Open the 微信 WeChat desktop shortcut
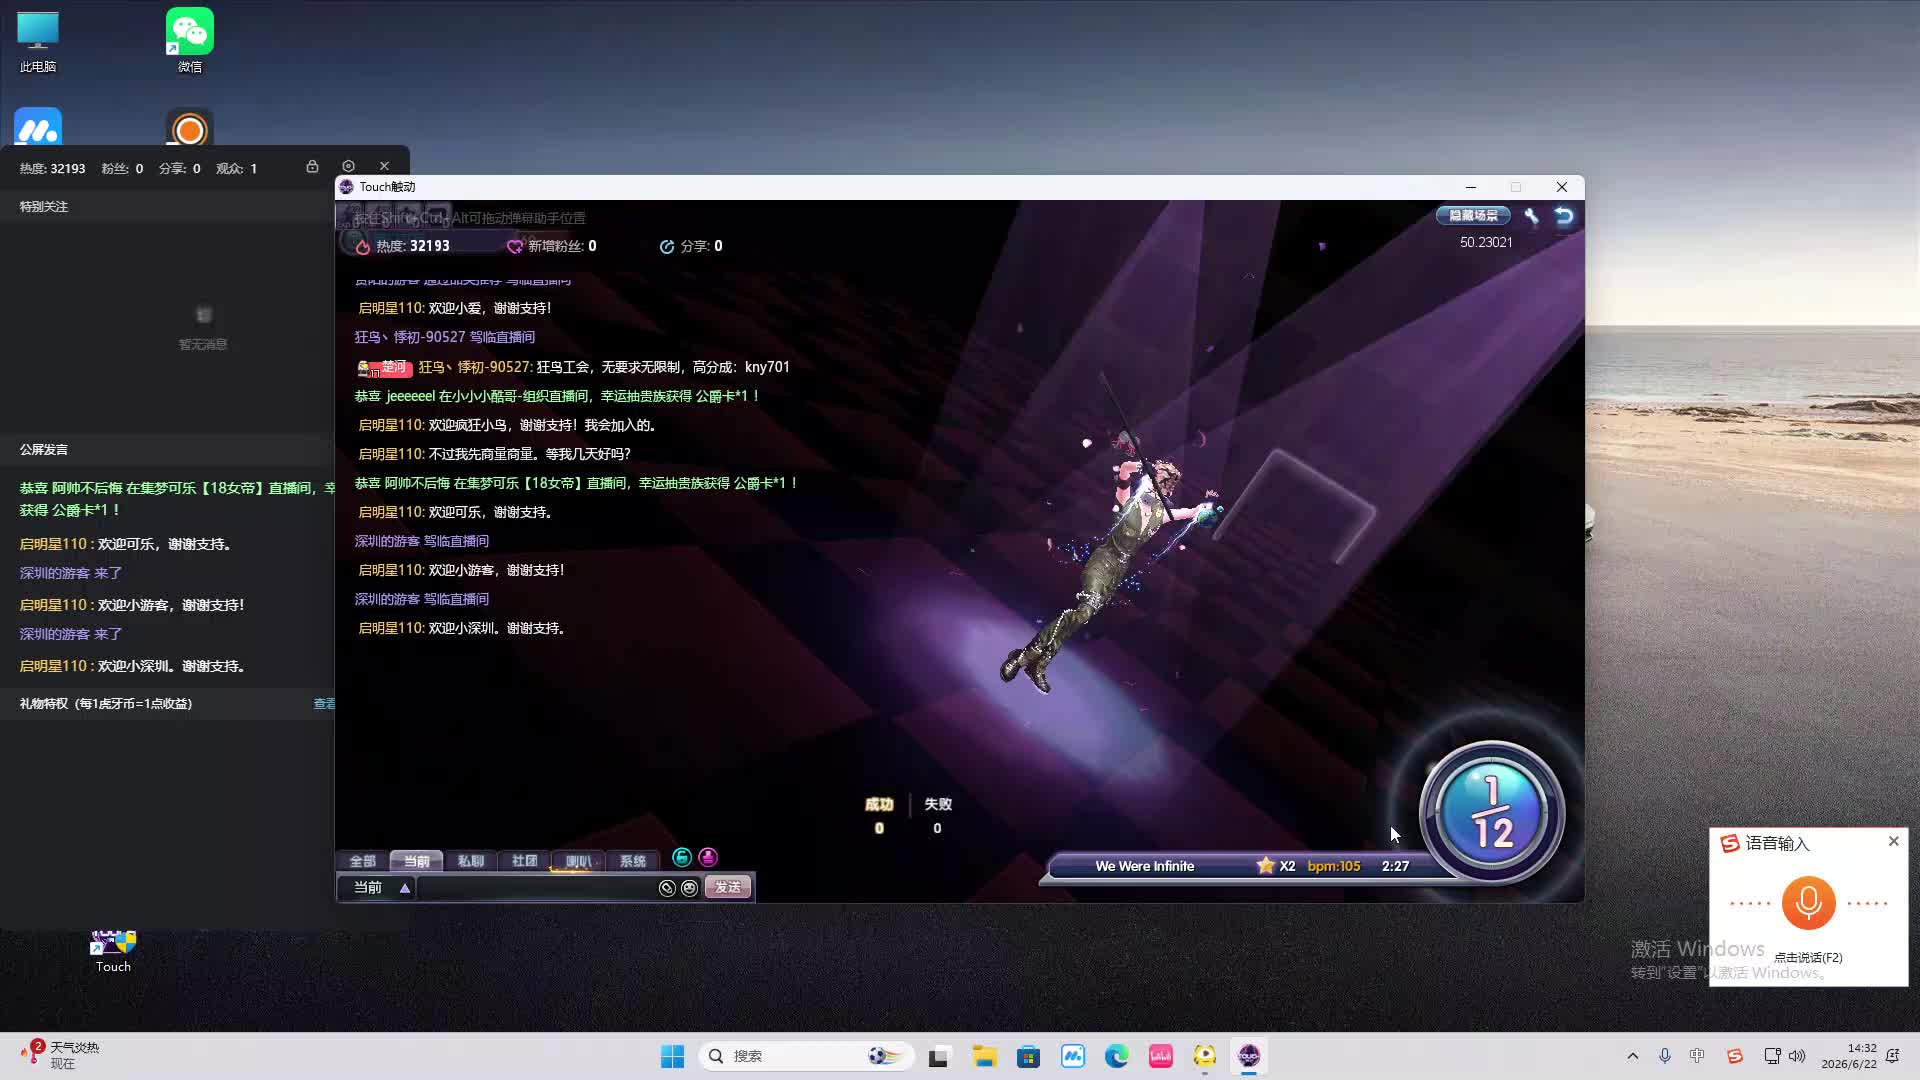1920x1080 pixels. click(190, 40)
